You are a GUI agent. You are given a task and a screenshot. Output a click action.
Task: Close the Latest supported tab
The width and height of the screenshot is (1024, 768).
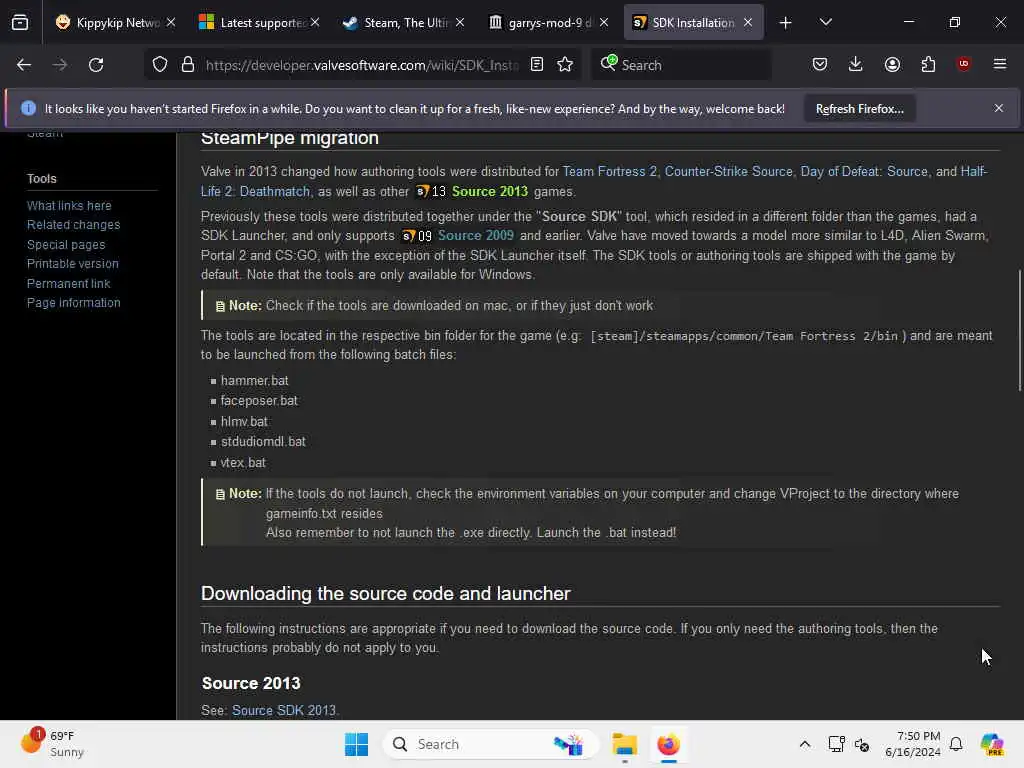coord(315,23)
